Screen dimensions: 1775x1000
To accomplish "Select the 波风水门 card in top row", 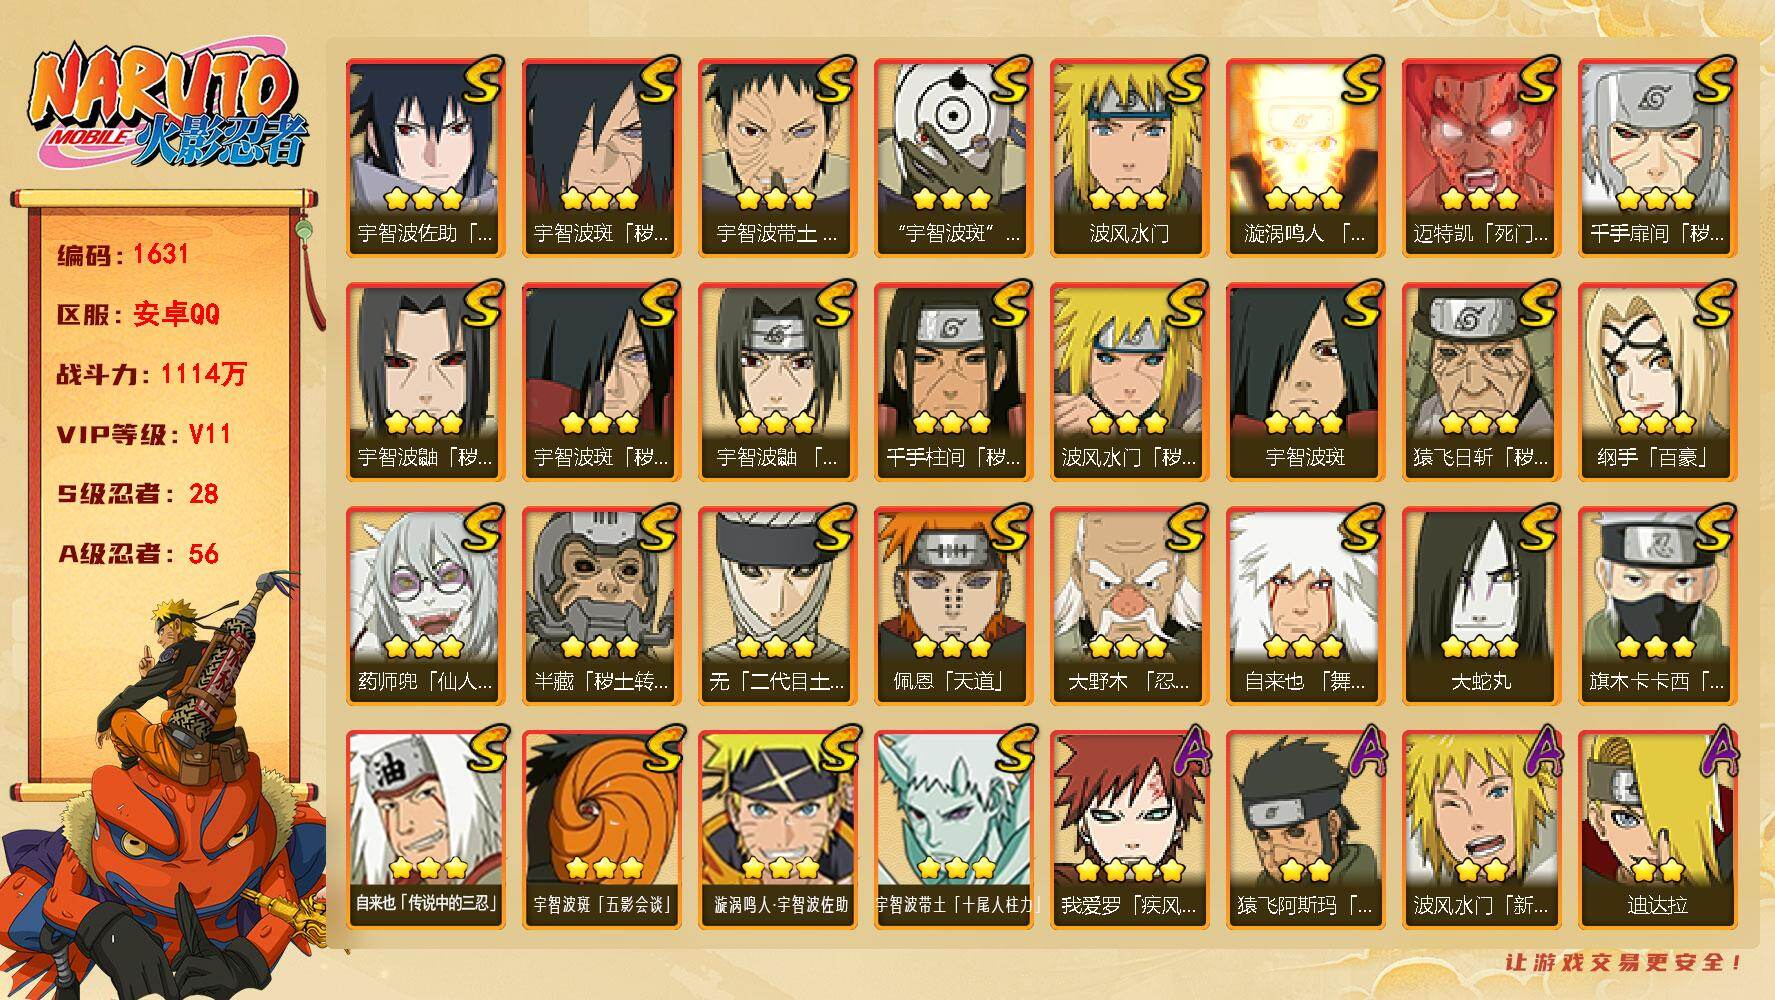I will [1129, 158].
